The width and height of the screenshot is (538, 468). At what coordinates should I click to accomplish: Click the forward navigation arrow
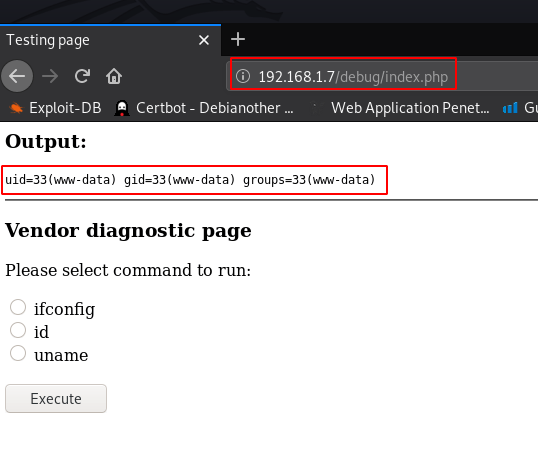click(x=50, y=76)
